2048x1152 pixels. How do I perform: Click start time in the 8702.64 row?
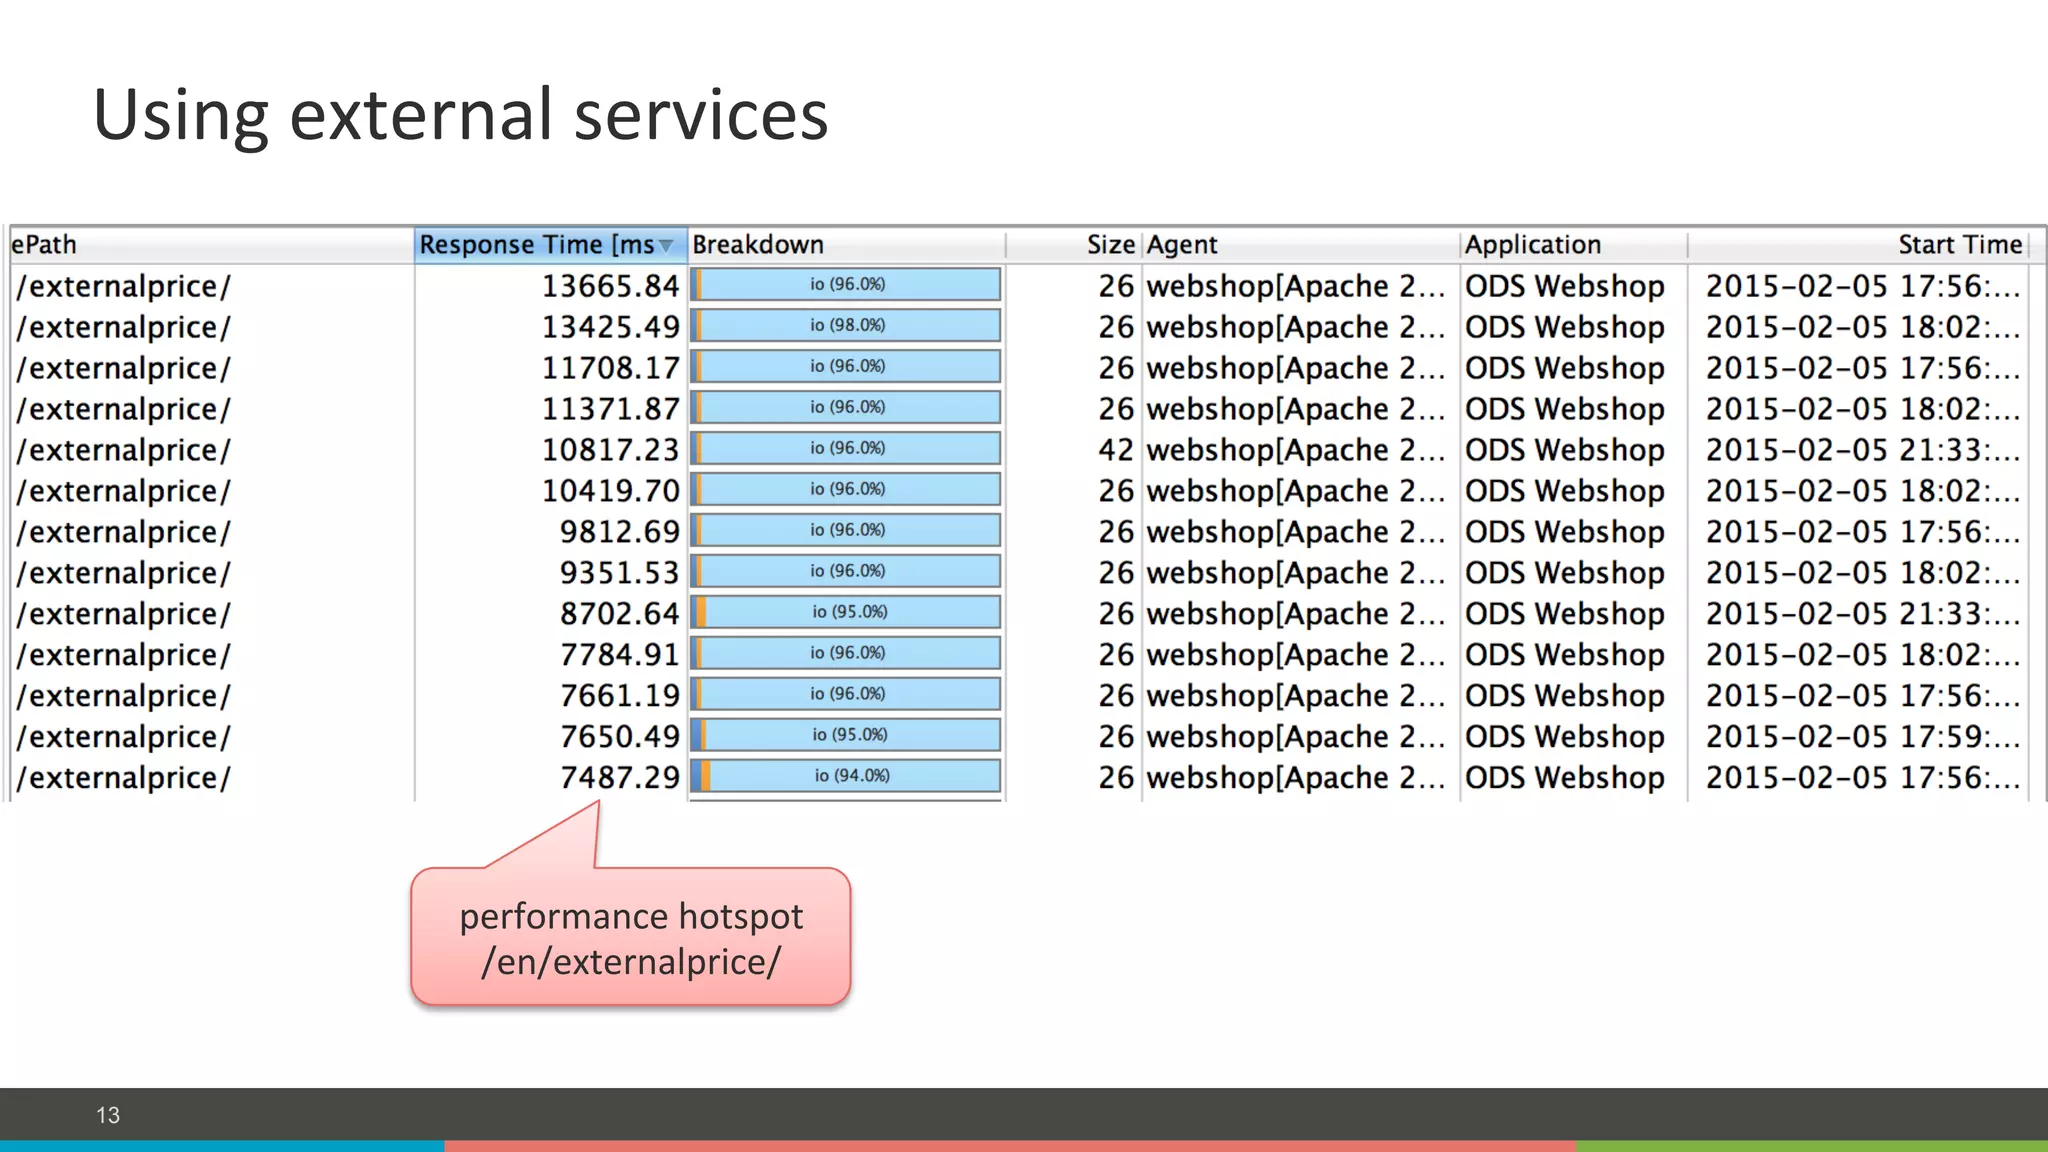[1863, 614]
